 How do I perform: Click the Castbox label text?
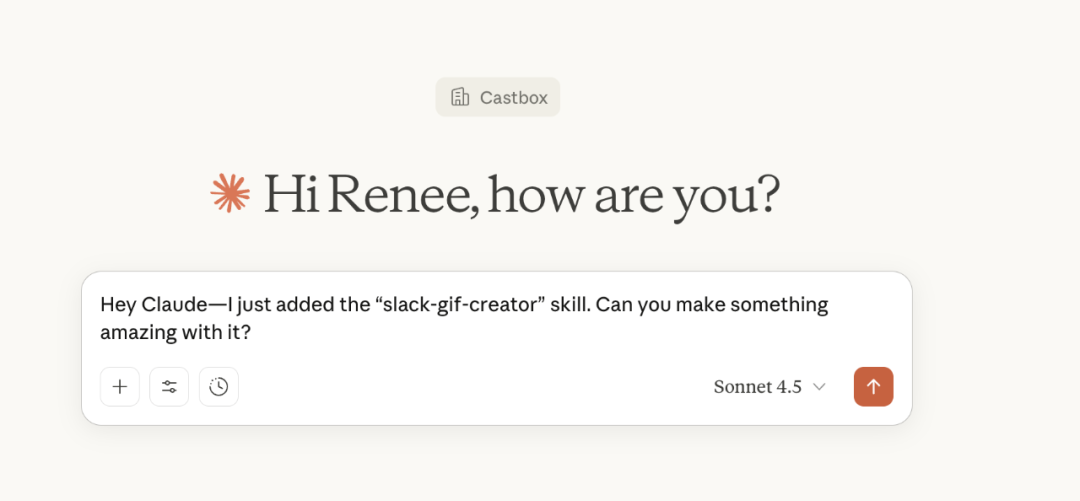(x=514, y=98)
